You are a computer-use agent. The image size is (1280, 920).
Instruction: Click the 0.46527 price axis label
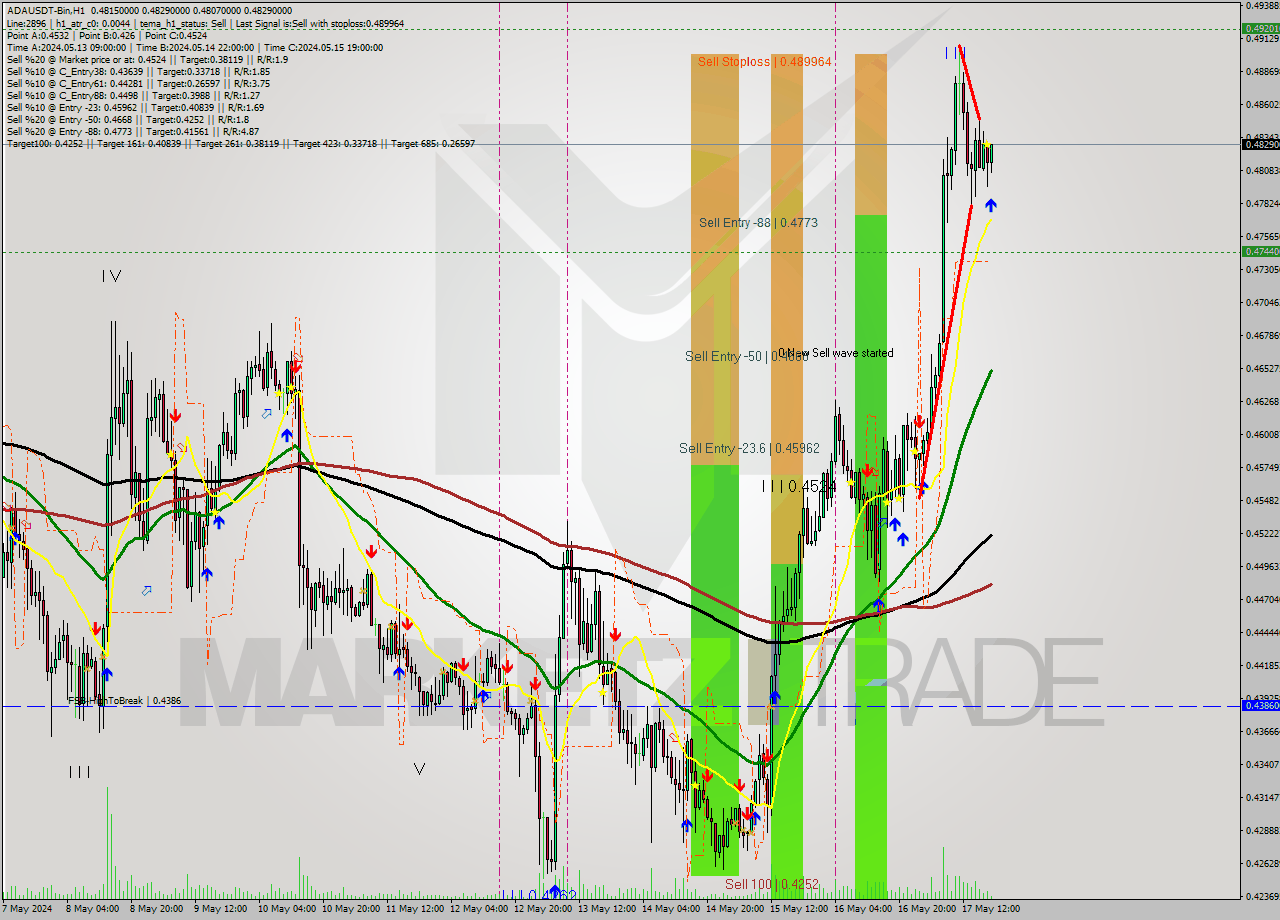pos(1261,368)
